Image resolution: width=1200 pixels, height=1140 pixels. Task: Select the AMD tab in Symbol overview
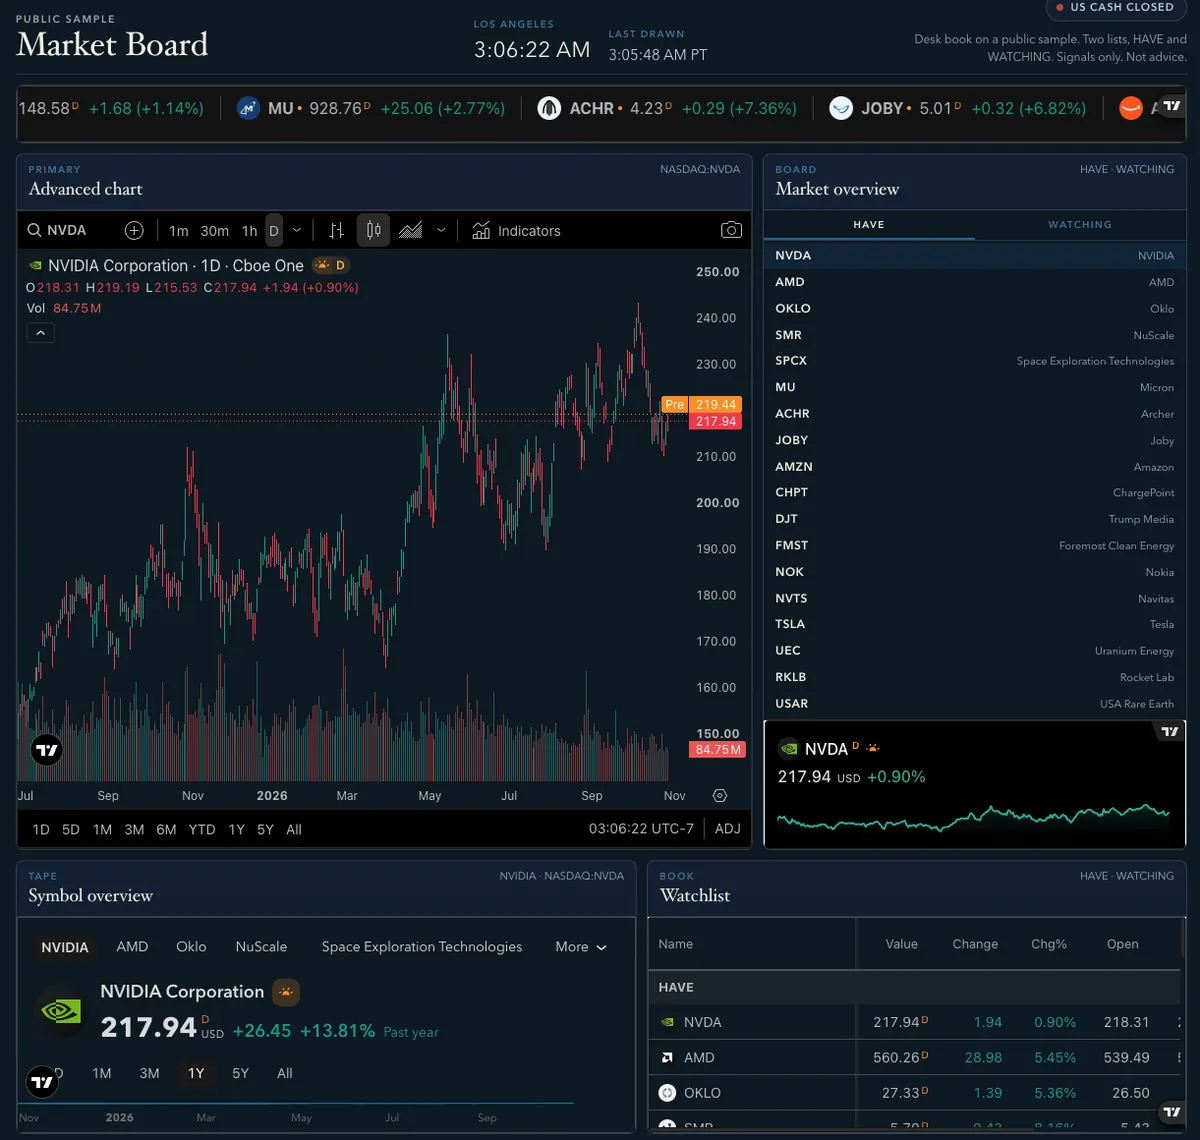click(x=132, y=947)
